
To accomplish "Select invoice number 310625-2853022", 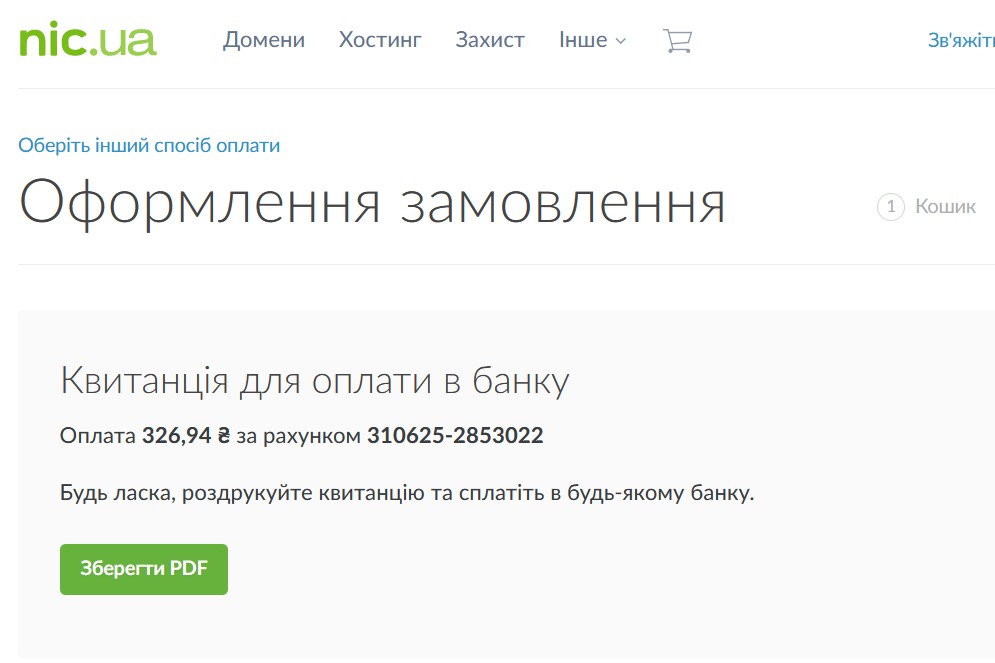I will click(455, 436).
